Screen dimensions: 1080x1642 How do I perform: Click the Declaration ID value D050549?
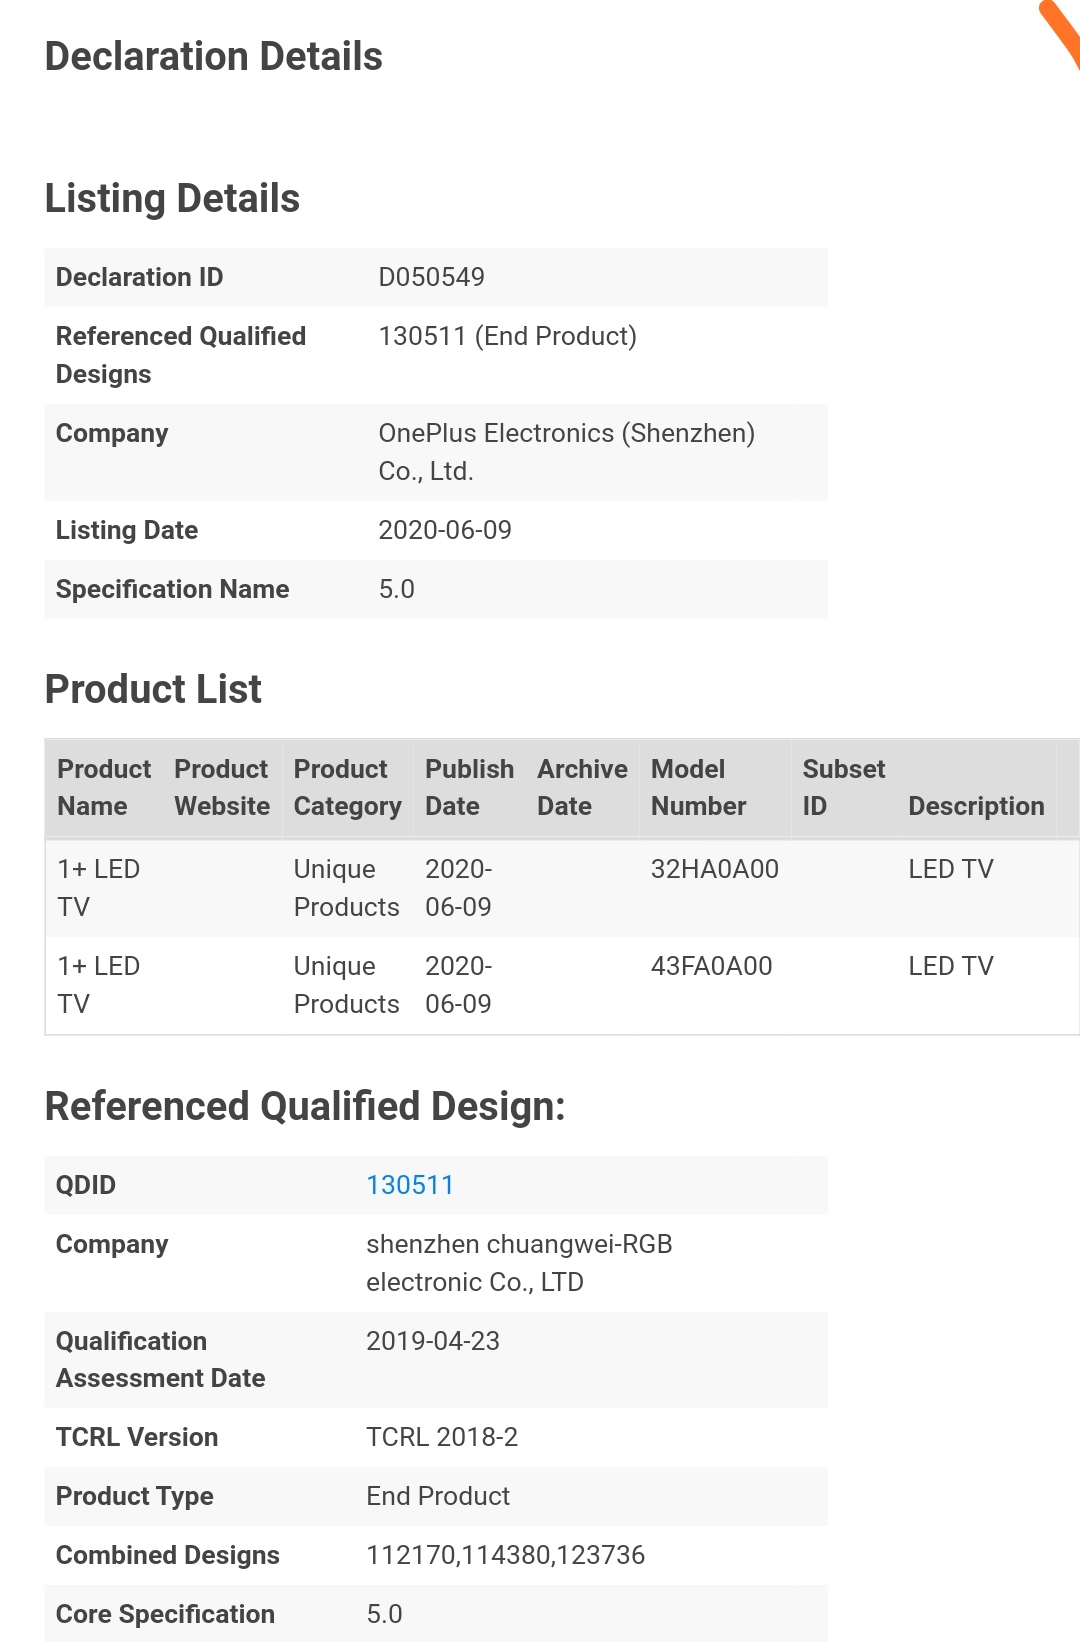click(431, 277)
